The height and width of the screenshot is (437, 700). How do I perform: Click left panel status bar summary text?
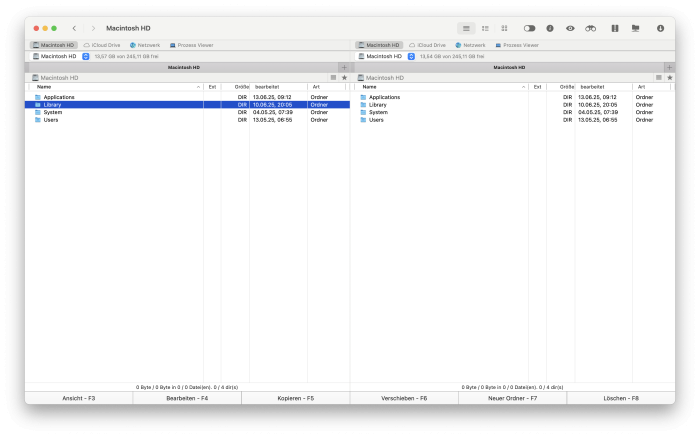coord(187,387)
